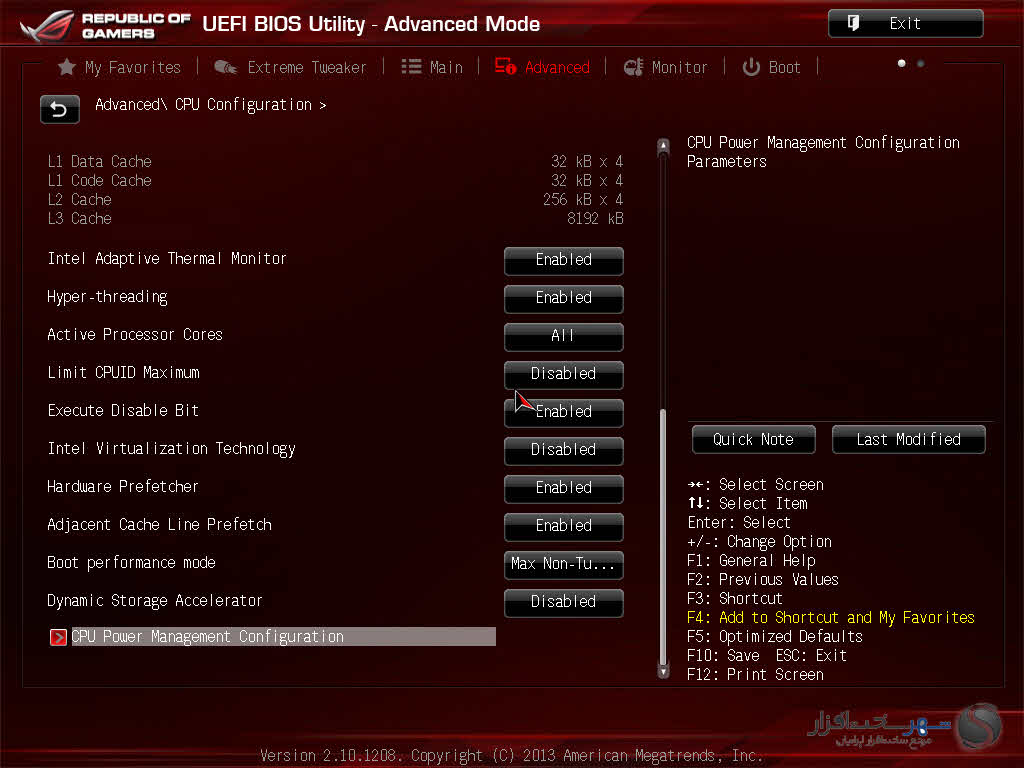1024x768 pixels.
Task: Open the Exit menu button
Action: pos(905,24)
